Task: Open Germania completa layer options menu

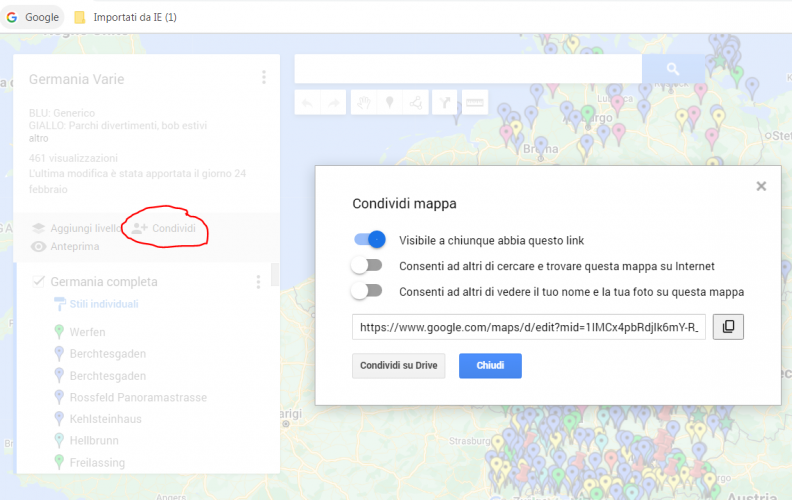Action: click(258, 282)
